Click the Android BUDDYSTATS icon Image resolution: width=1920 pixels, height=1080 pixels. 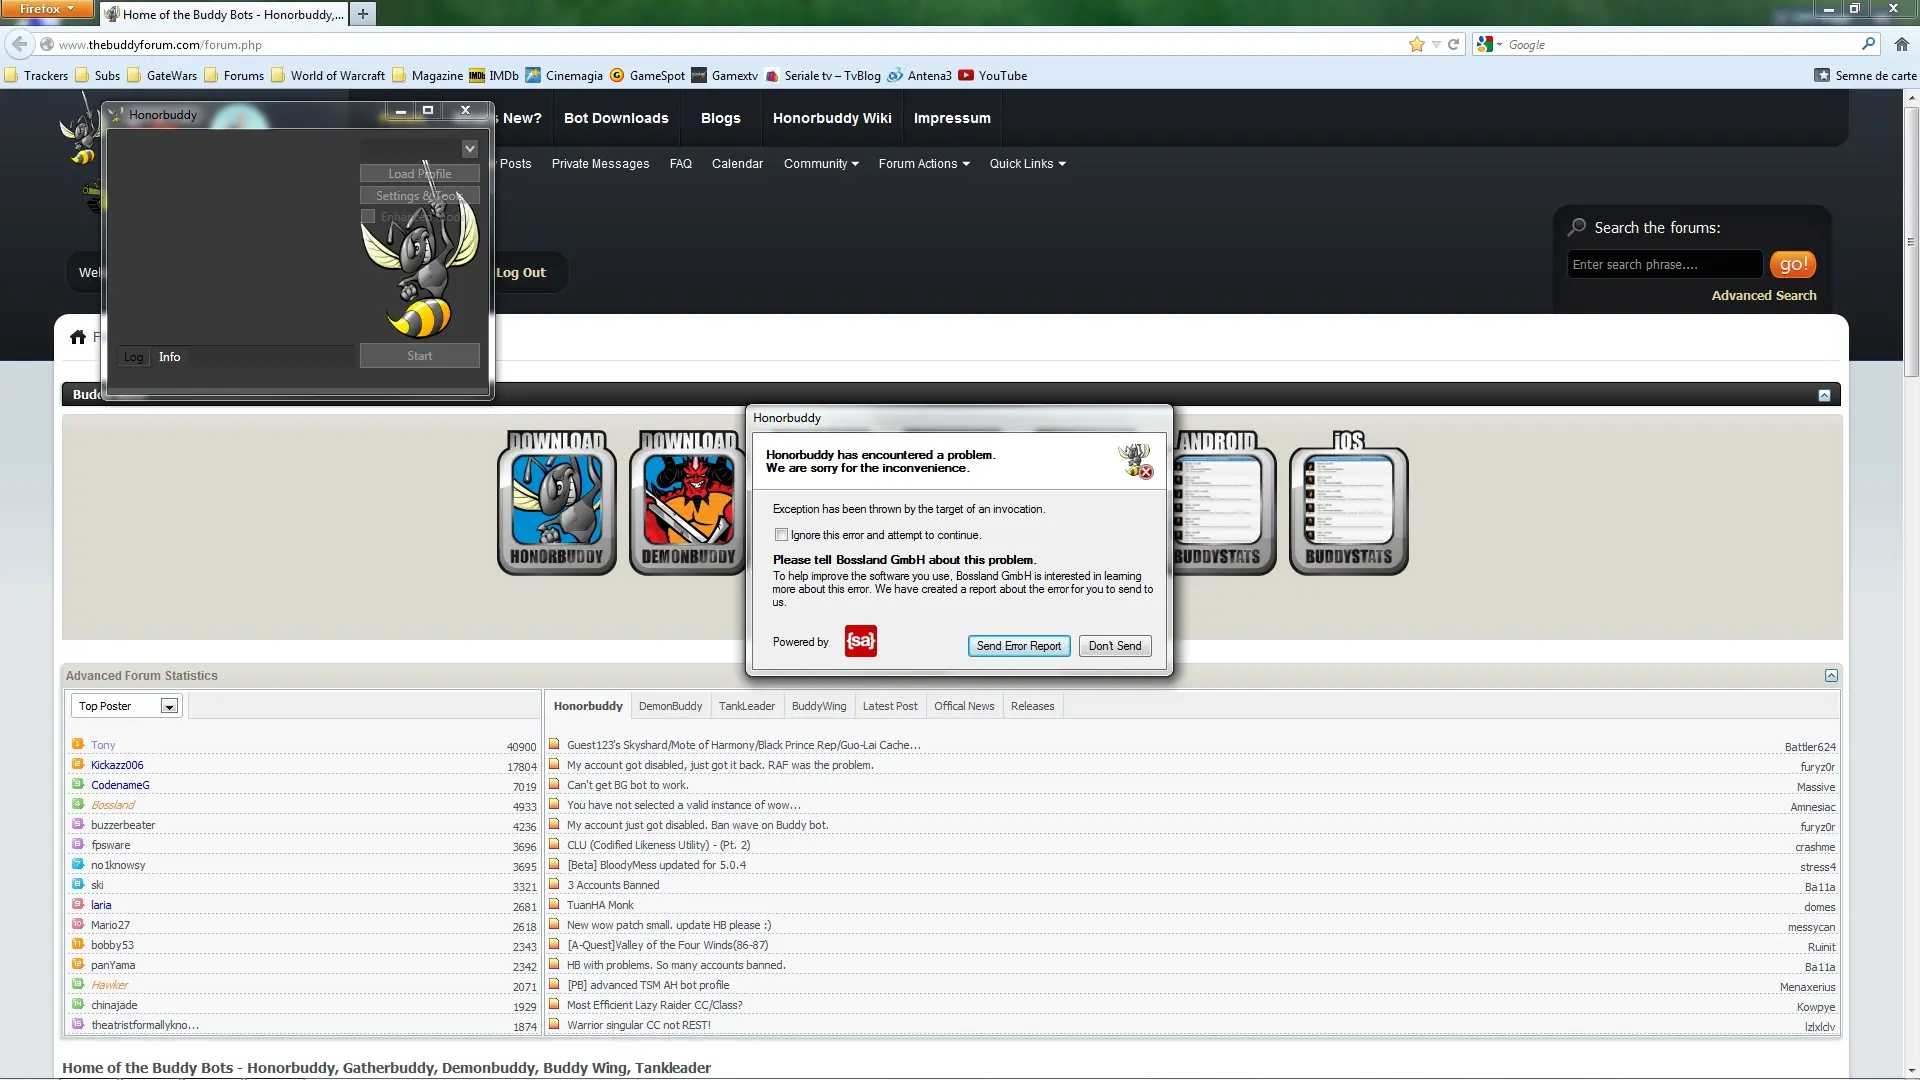[x=1225, y=502]
